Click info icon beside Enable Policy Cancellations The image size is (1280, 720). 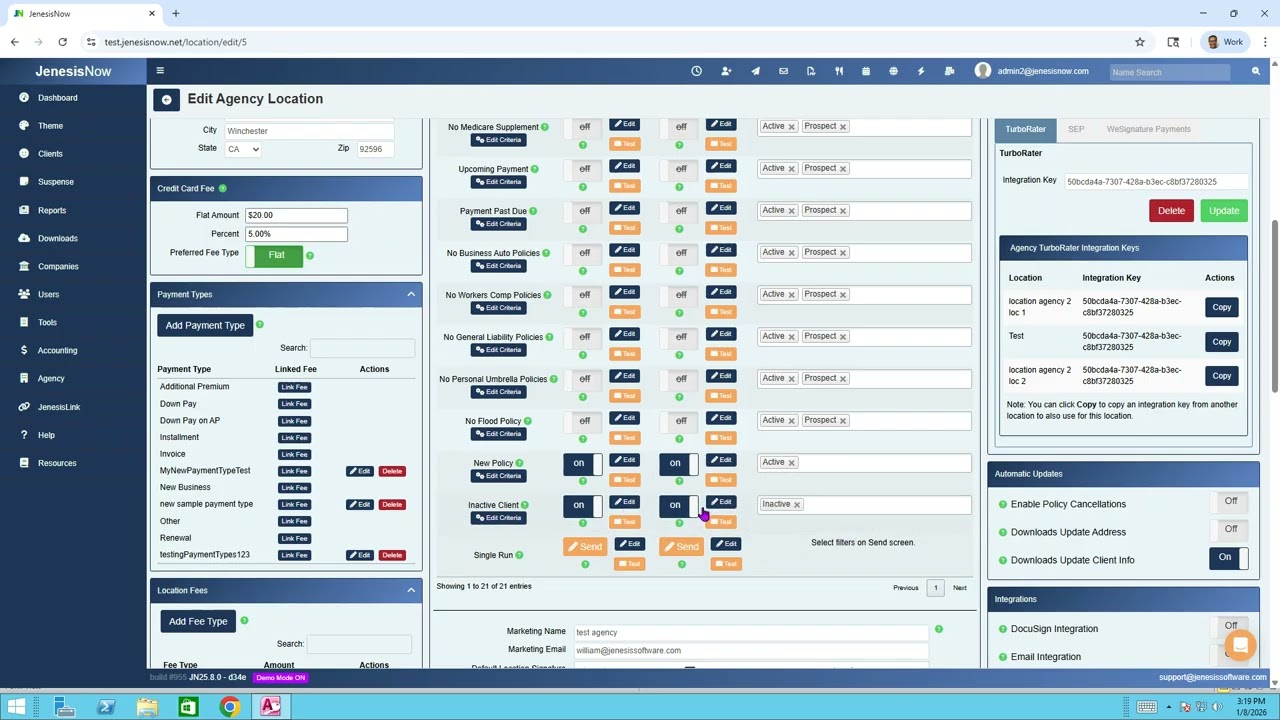tap(1003, 504)
